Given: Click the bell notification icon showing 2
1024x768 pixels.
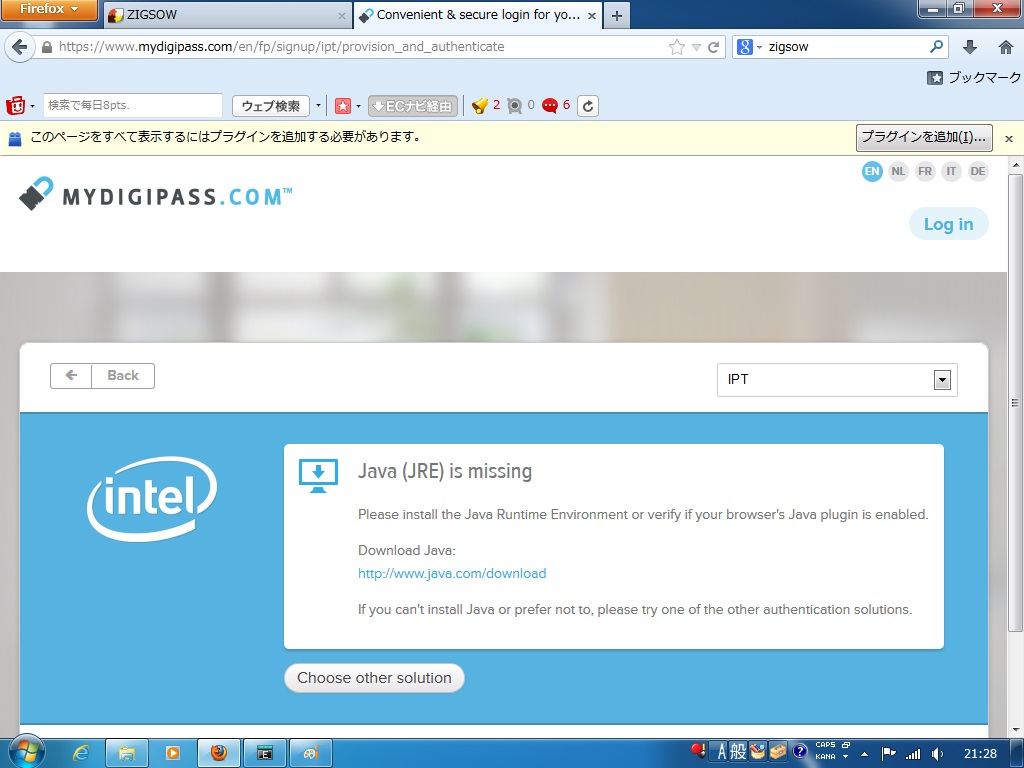Looking at the screenshot, I should (480, 105).
